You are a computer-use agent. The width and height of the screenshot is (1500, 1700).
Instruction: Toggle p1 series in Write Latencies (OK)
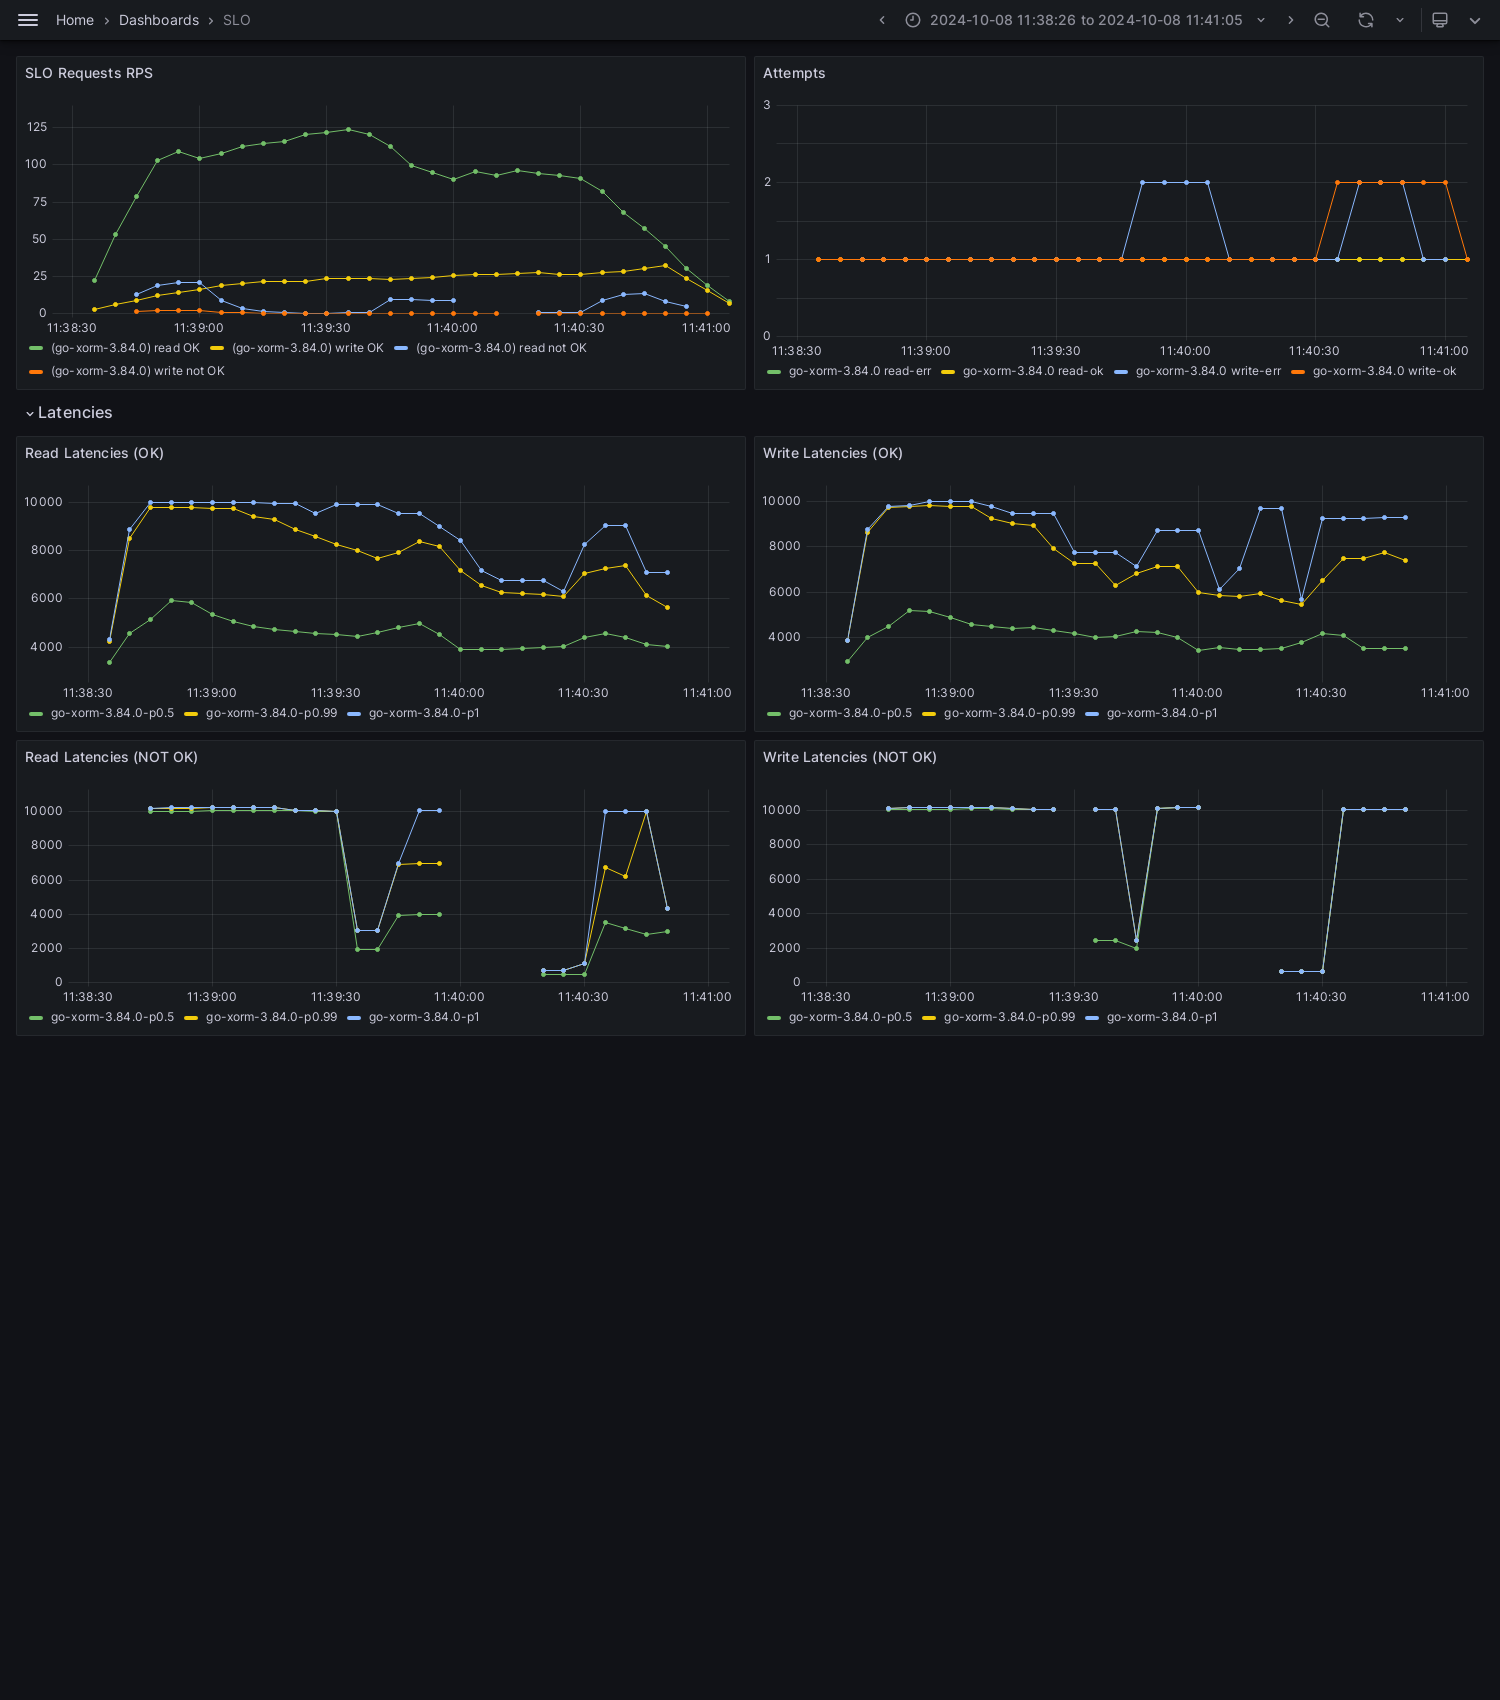(x=1162, y=713)
